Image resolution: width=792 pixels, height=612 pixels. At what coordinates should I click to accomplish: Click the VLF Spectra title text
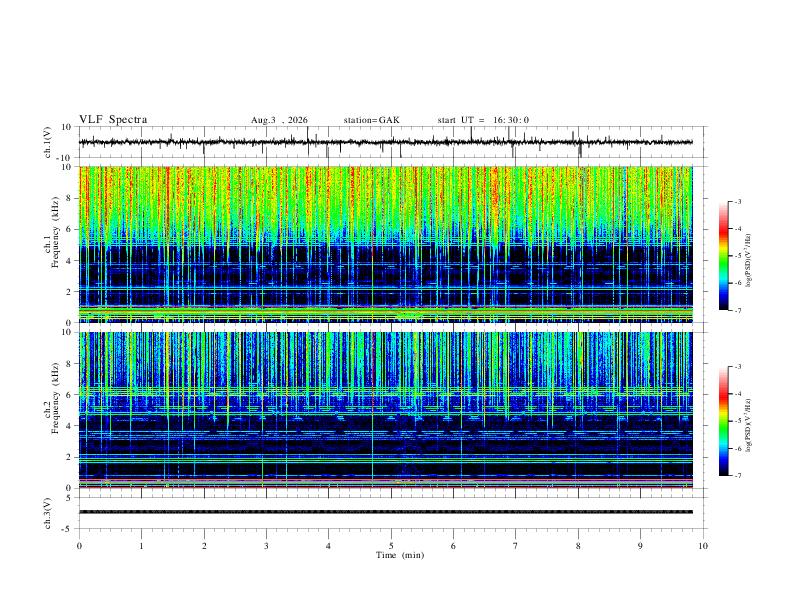pos(113,120)
